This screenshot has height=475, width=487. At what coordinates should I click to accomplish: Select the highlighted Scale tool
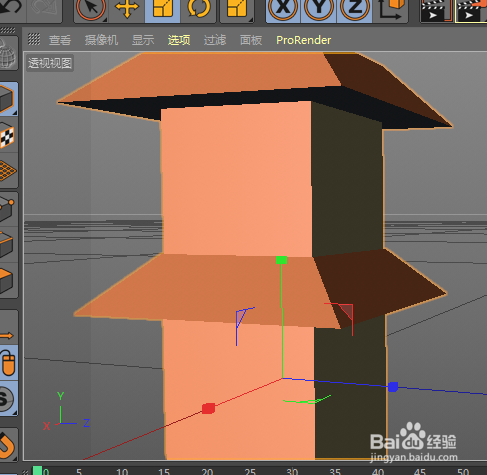163,9
